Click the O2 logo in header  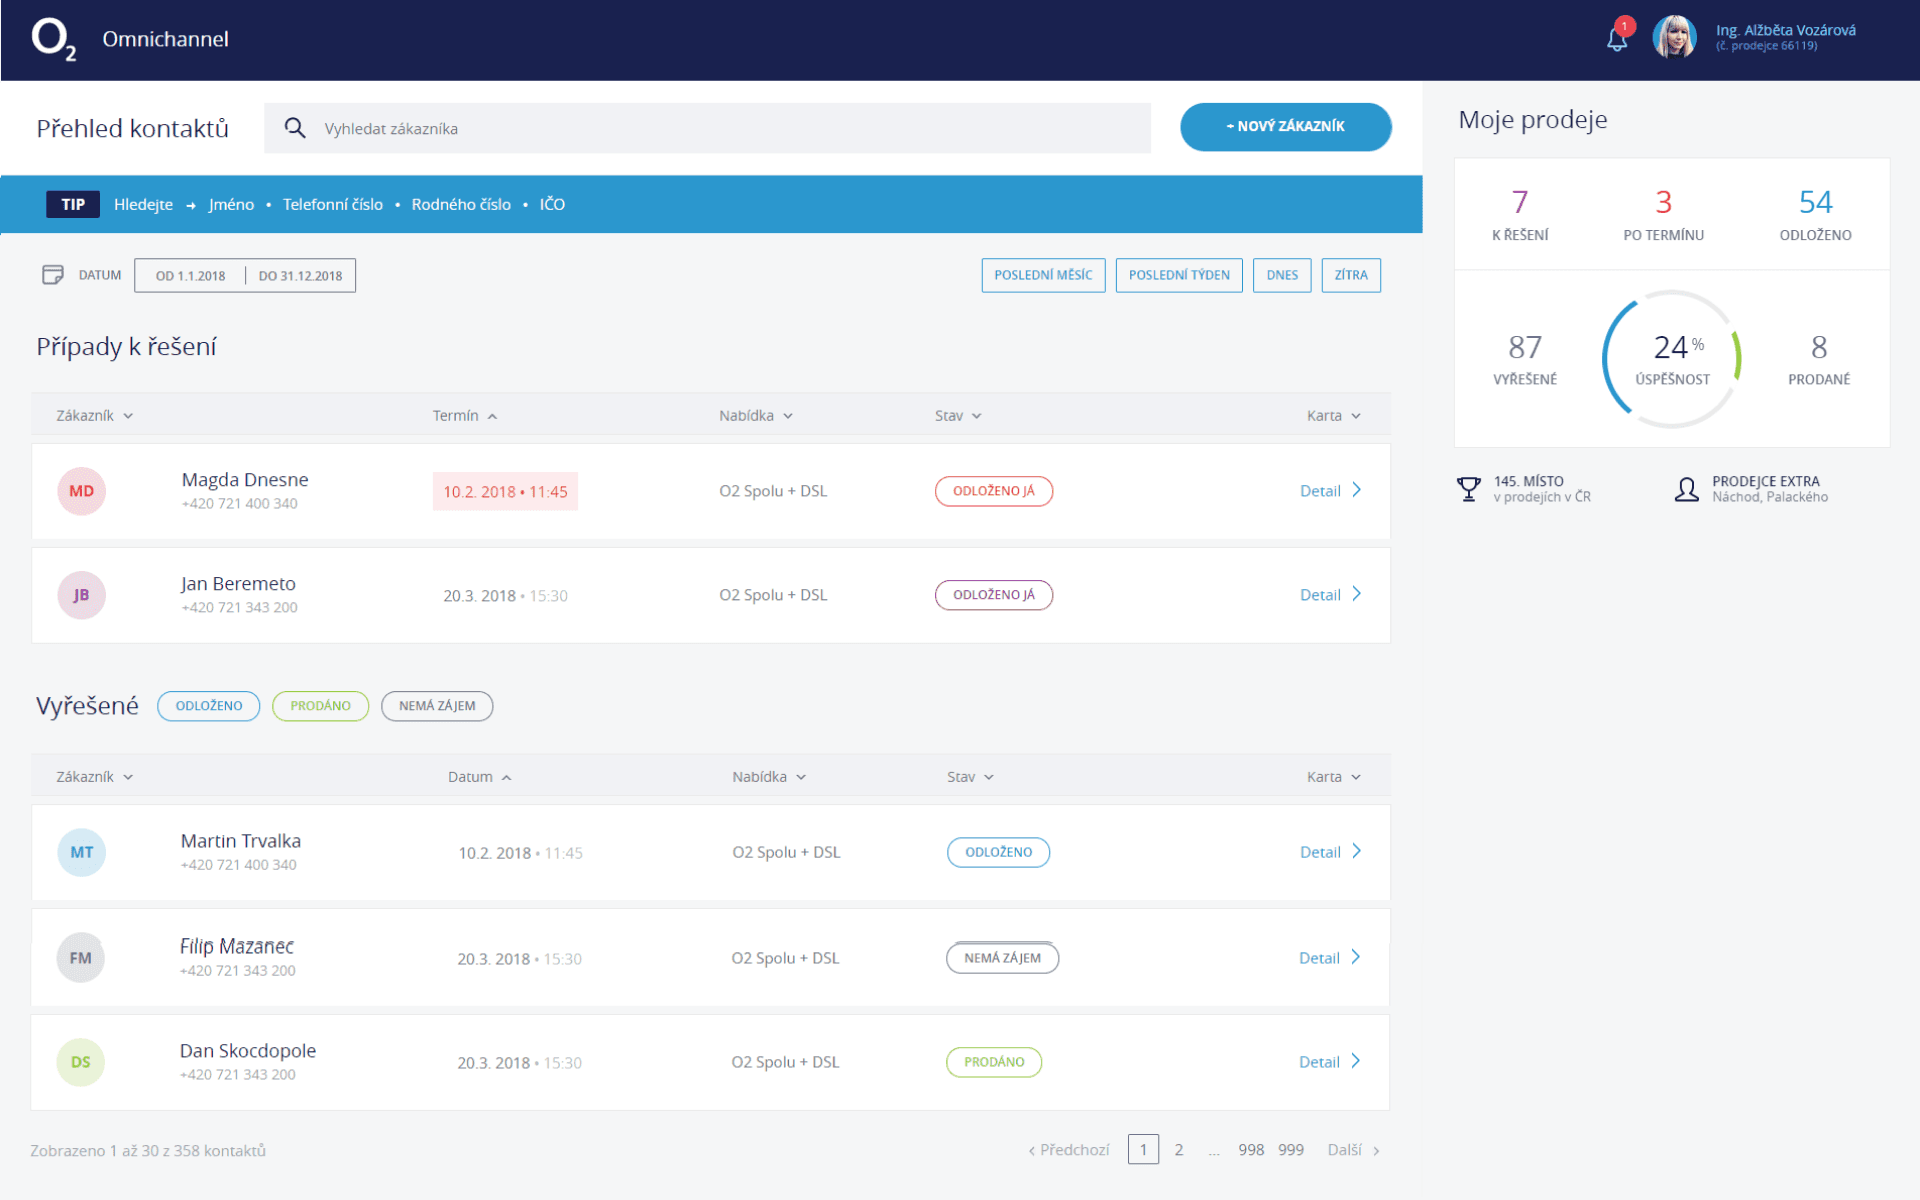click(53, 39)
